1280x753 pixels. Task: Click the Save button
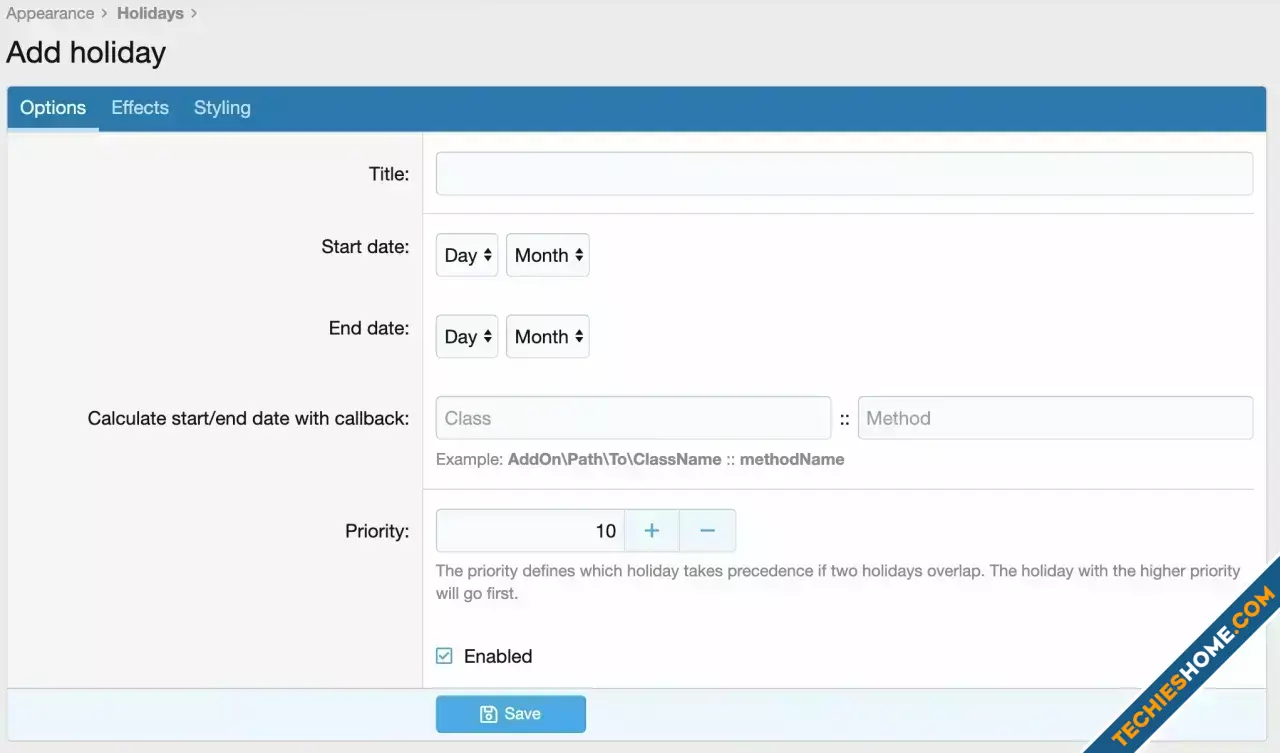[x=511, y=714]
